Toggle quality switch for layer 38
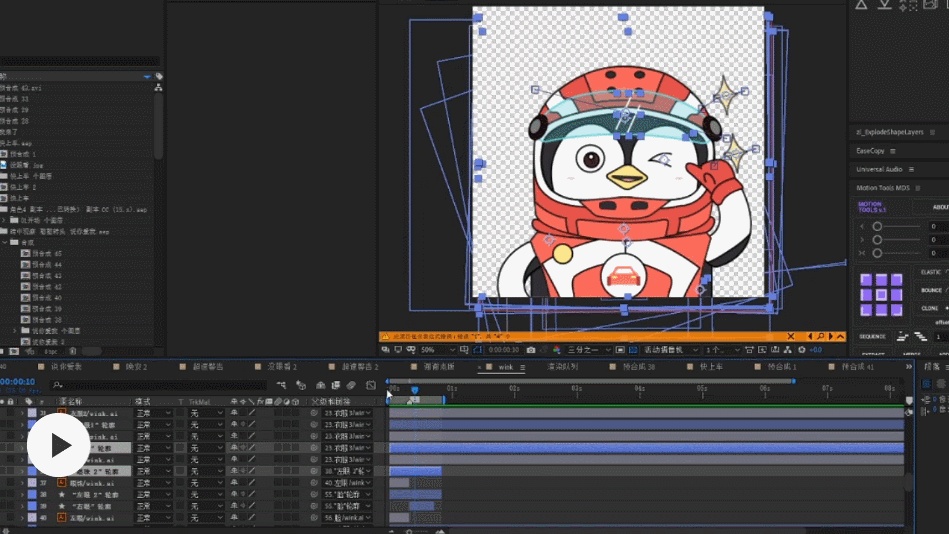 pyautogui.click(x=252, y=495)
